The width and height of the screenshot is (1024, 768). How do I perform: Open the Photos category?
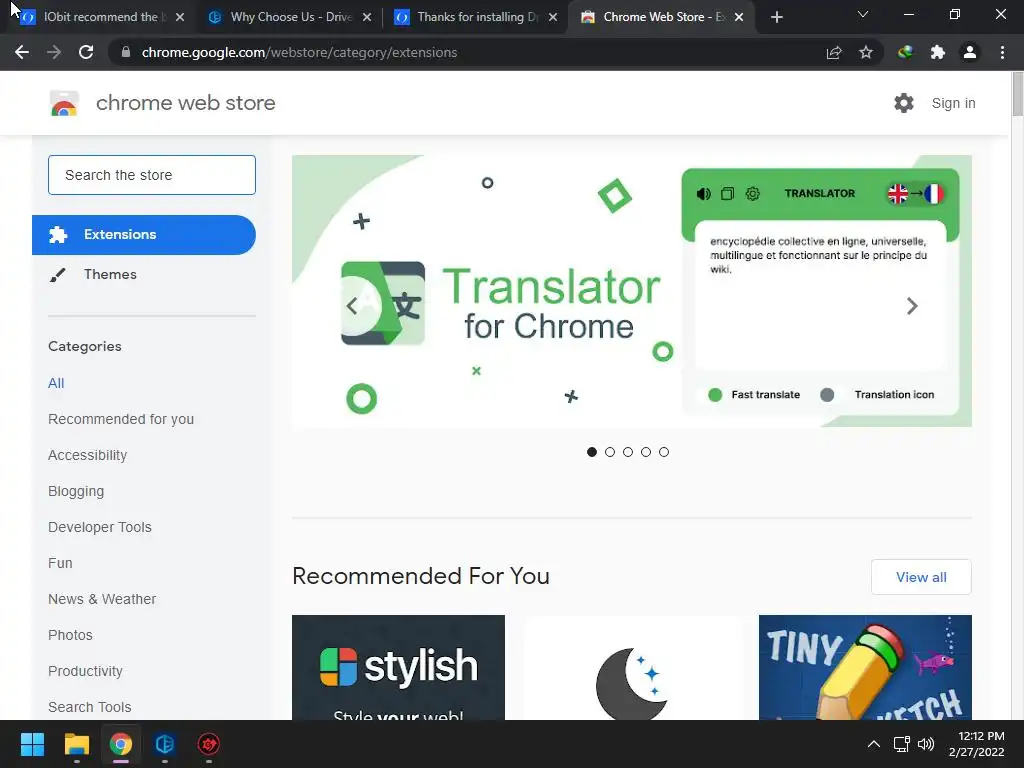71,635
